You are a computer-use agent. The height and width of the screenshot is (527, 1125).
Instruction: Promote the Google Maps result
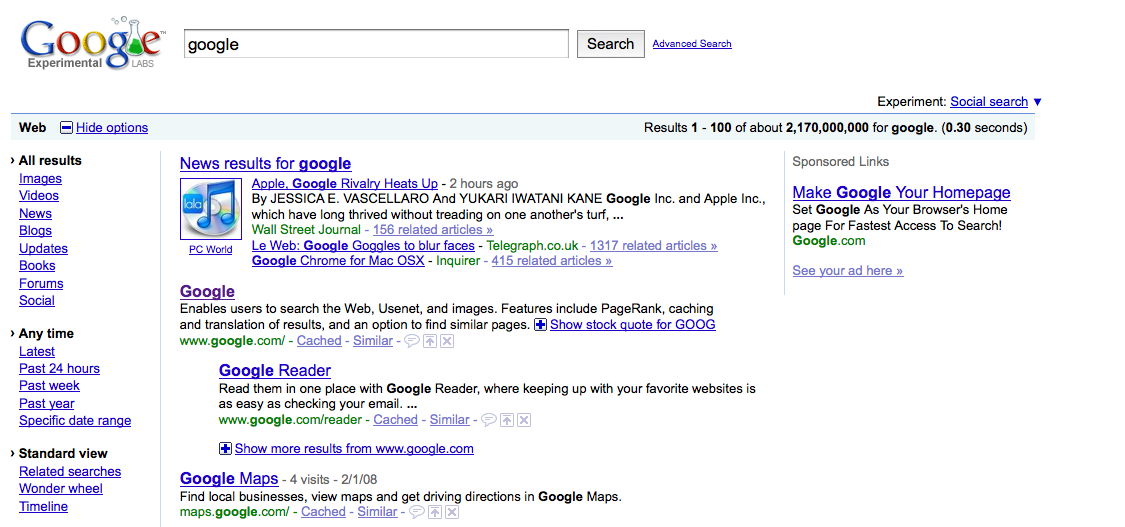point(434,512)
